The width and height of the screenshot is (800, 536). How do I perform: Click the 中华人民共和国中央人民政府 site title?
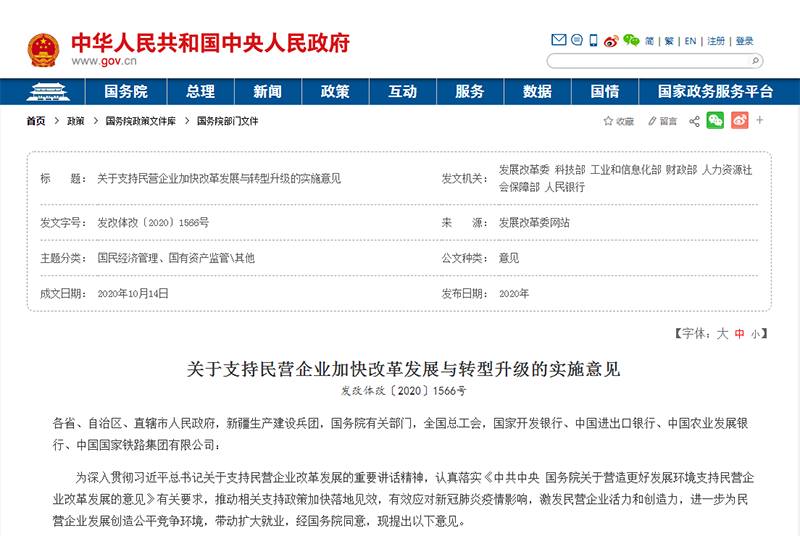point(210,43)
